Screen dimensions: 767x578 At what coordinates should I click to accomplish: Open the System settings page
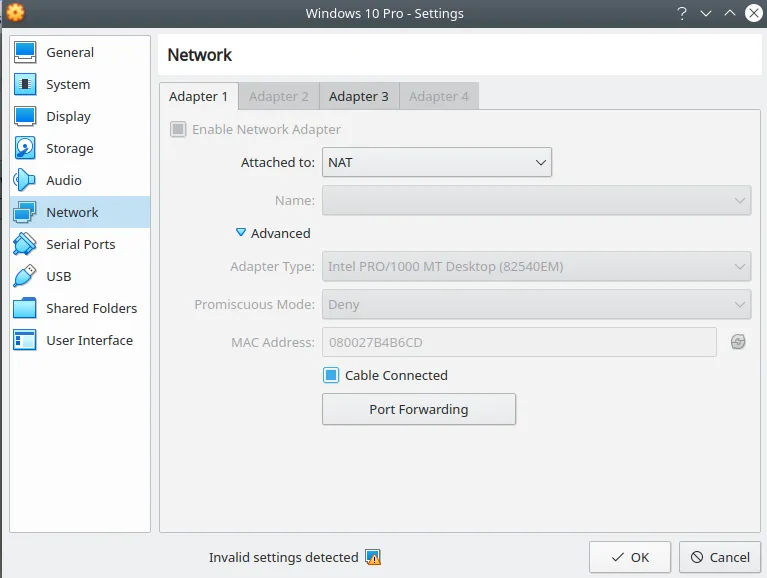point(80,84)
